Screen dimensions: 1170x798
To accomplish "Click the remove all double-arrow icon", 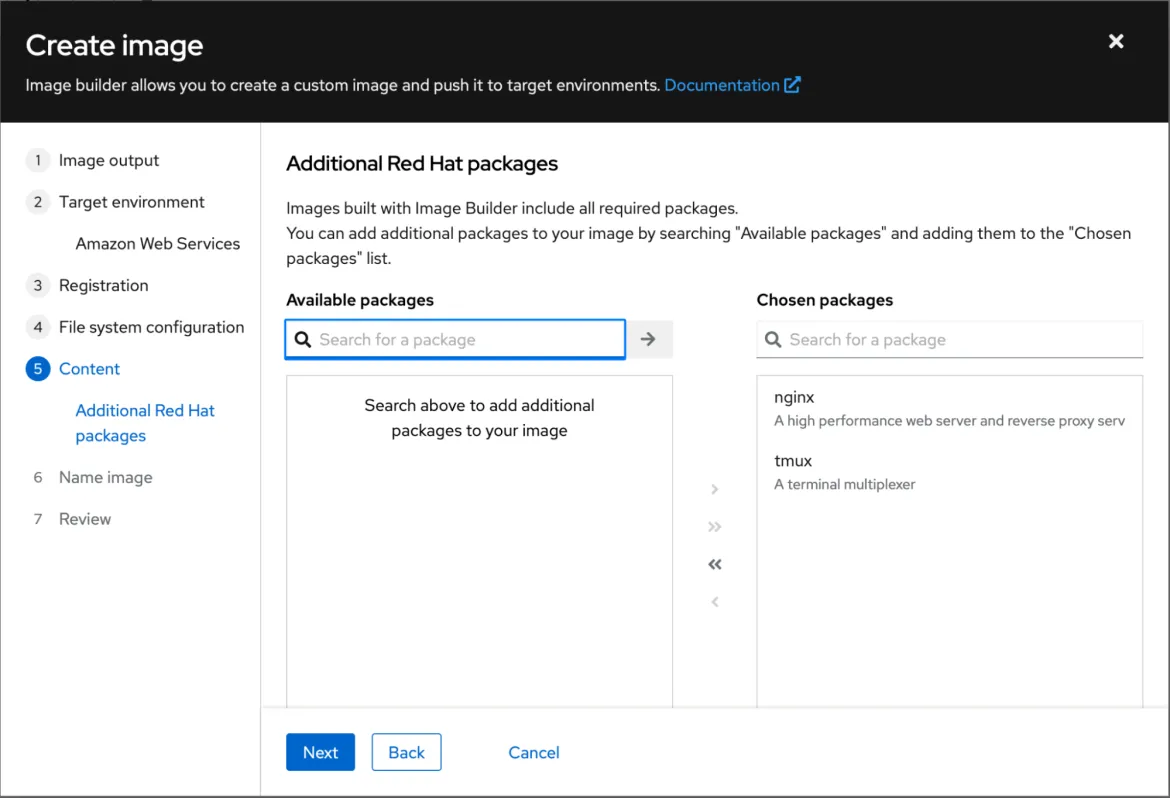I will 714,565.
